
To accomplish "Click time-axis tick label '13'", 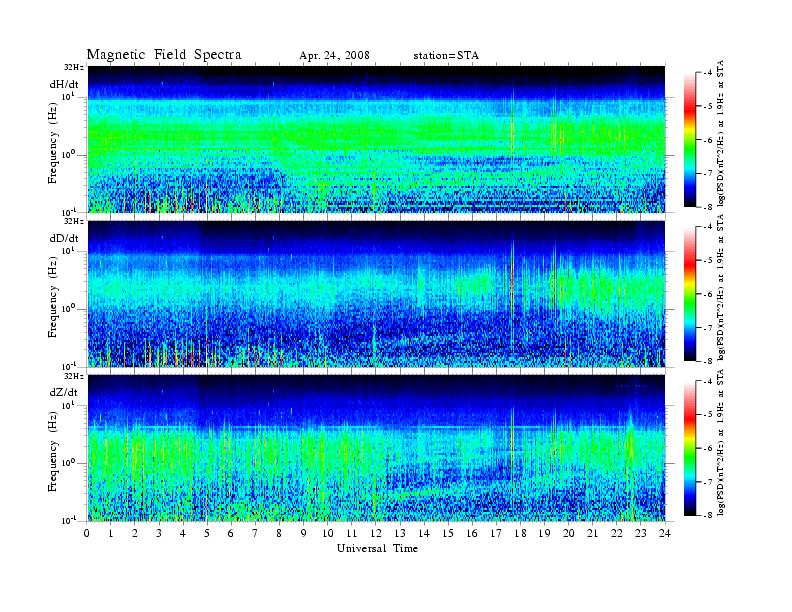I will (x=400, y=533).
